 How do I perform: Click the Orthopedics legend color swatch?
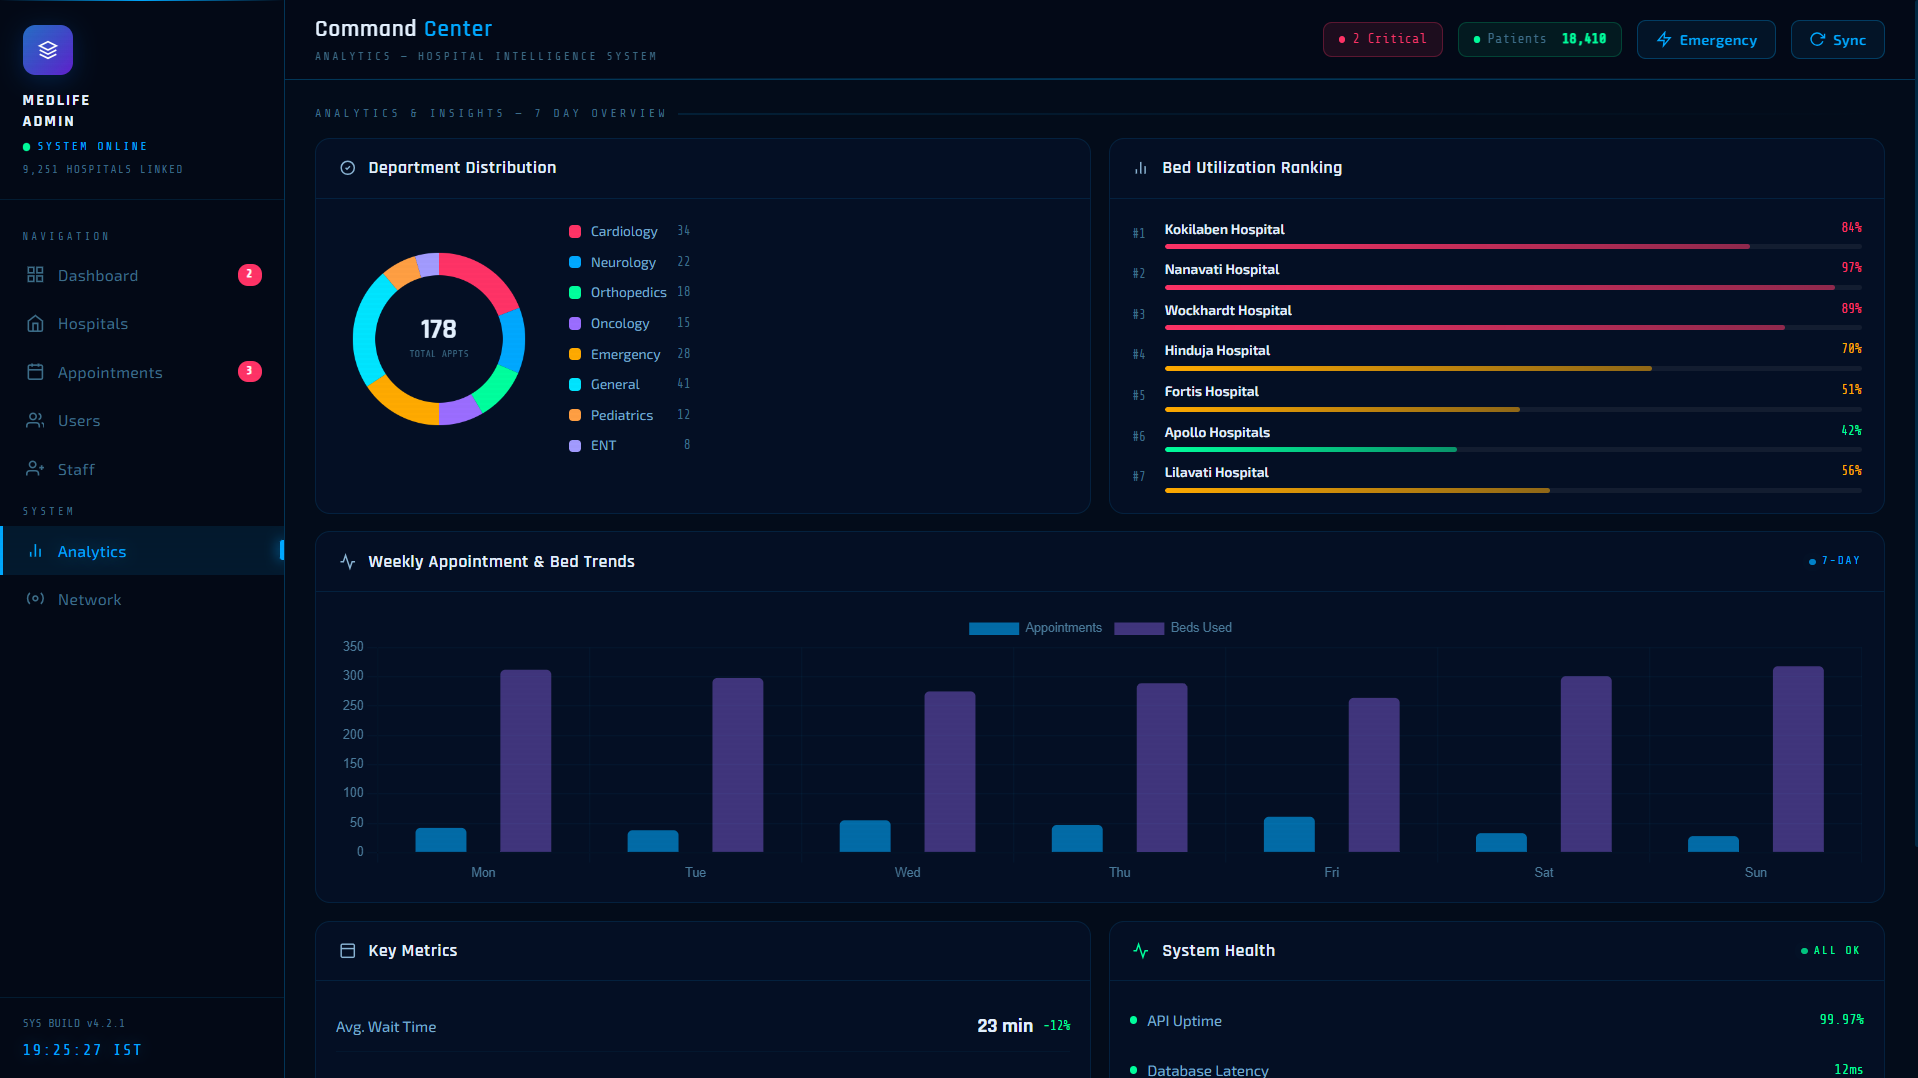click(x=575, y=293)
